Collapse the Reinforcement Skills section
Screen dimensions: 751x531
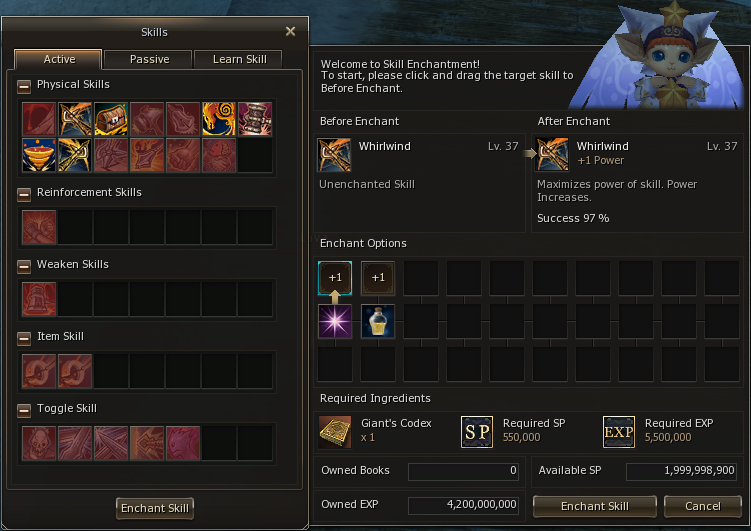point(24,194)
